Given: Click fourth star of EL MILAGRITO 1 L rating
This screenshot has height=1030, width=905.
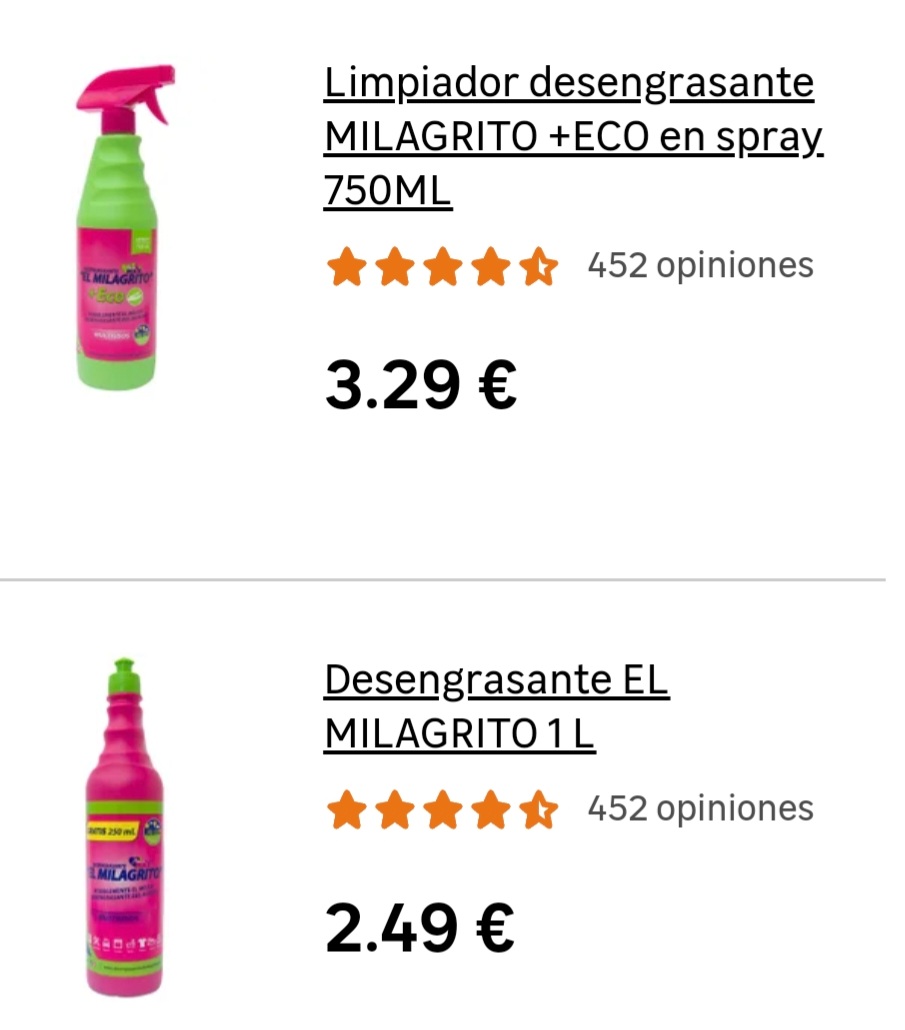Looking at the screenshot, I should pyautogui.click(x=491, y=809).
